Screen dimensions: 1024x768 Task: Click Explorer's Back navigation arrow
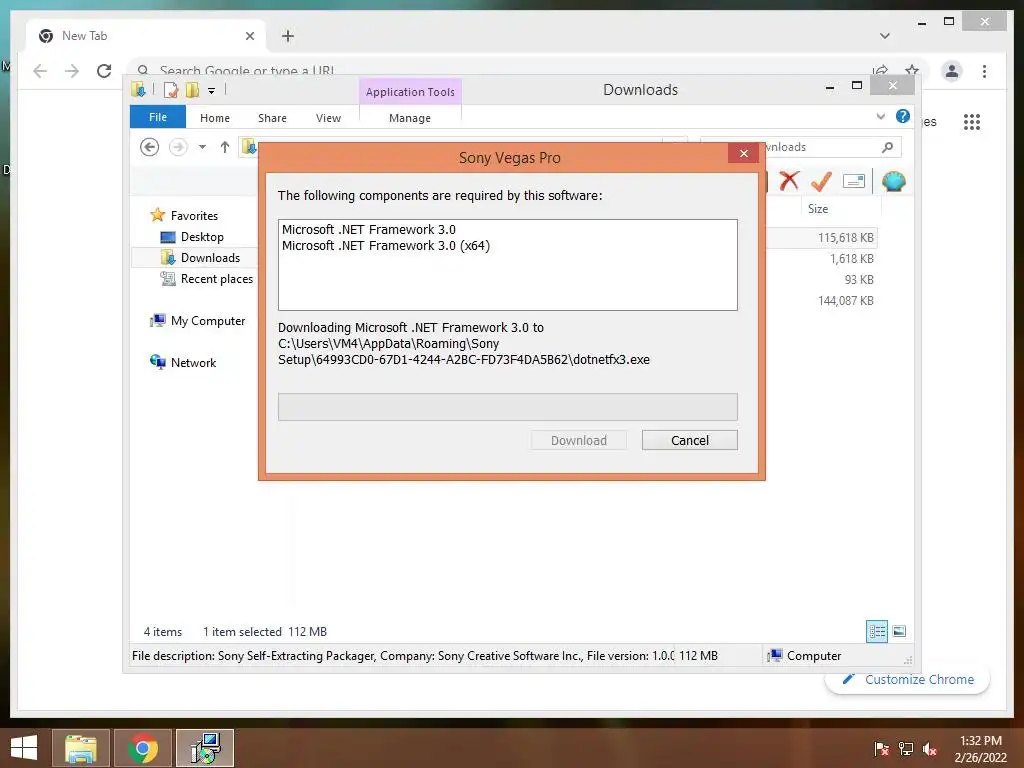tap(150, 147)
